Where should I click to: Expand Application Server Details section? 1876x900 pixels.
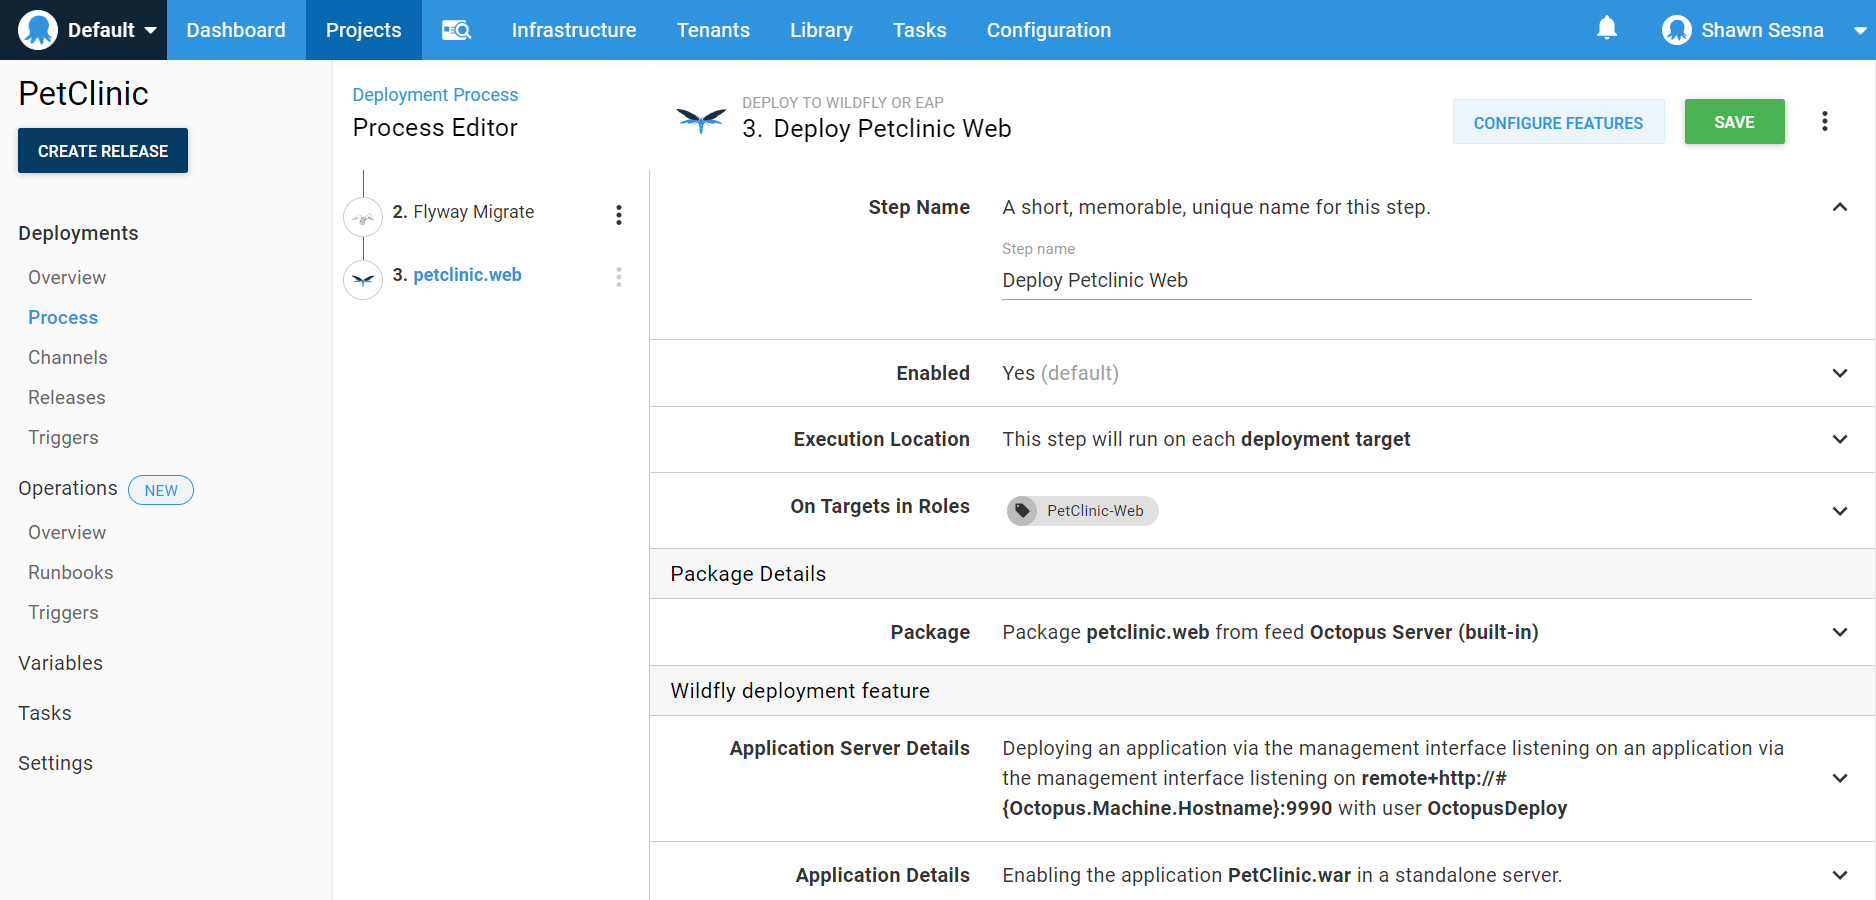coord(1839,778)
